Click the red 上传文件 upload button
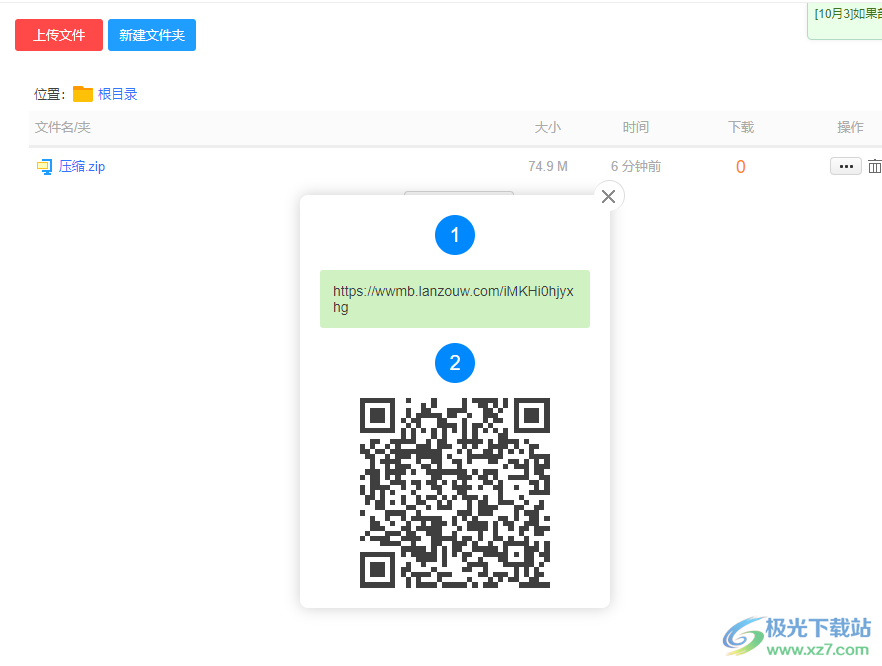The image size is (882, 666). tap(59, 35)
